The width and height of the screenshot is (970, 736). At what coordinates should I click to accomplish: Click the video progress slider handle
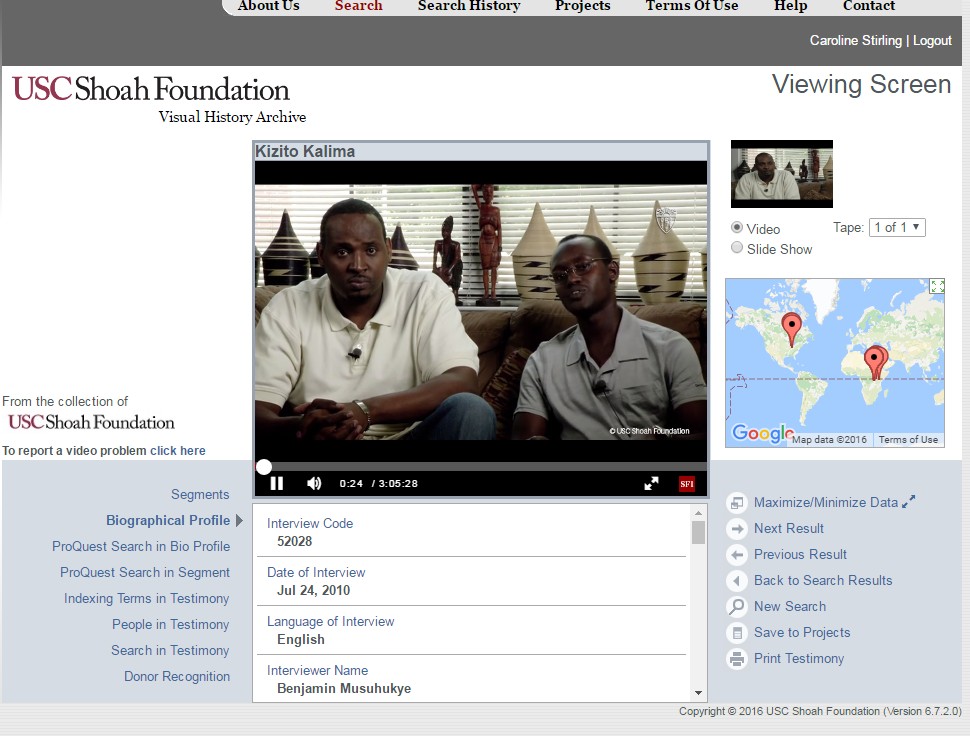click(263, 467)
